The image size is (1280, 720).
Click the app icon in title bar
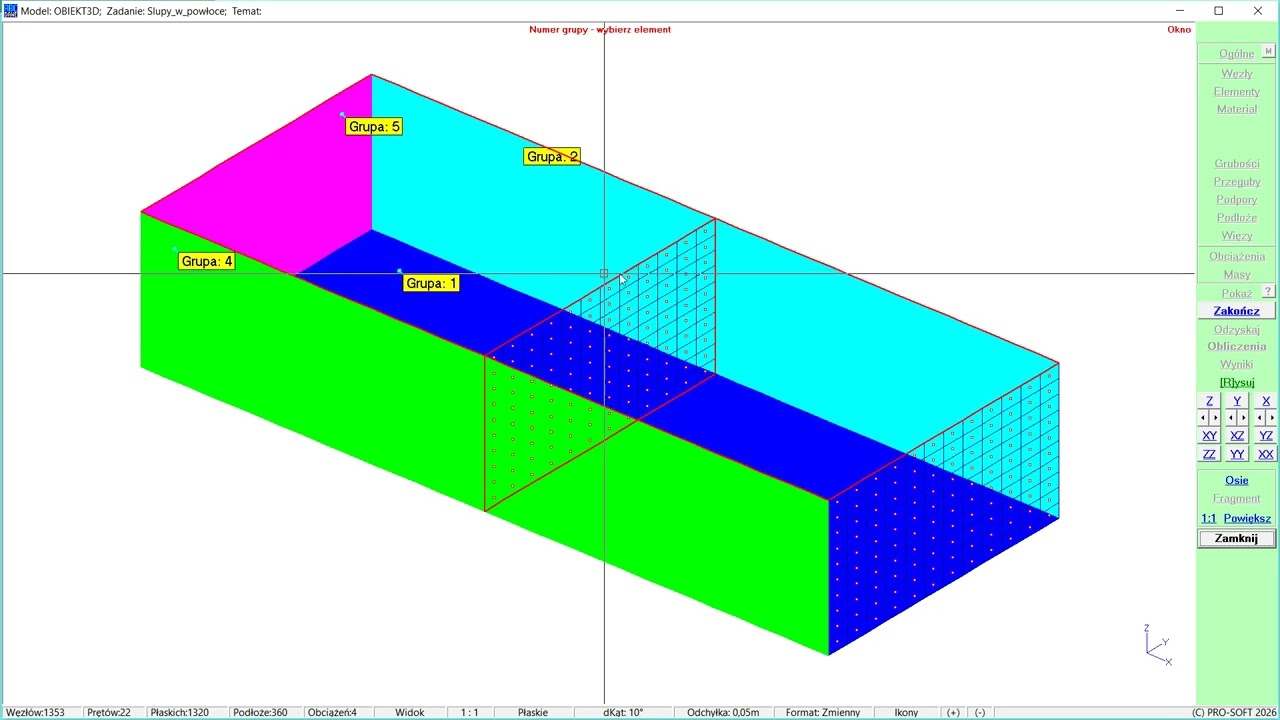[10, 10]
